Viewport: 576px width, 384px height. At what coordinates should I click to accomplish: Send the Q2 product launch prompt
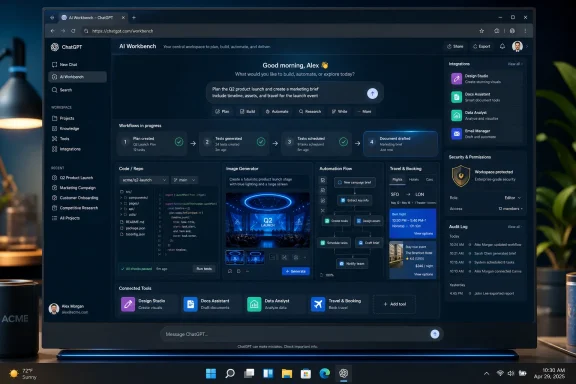372,93
